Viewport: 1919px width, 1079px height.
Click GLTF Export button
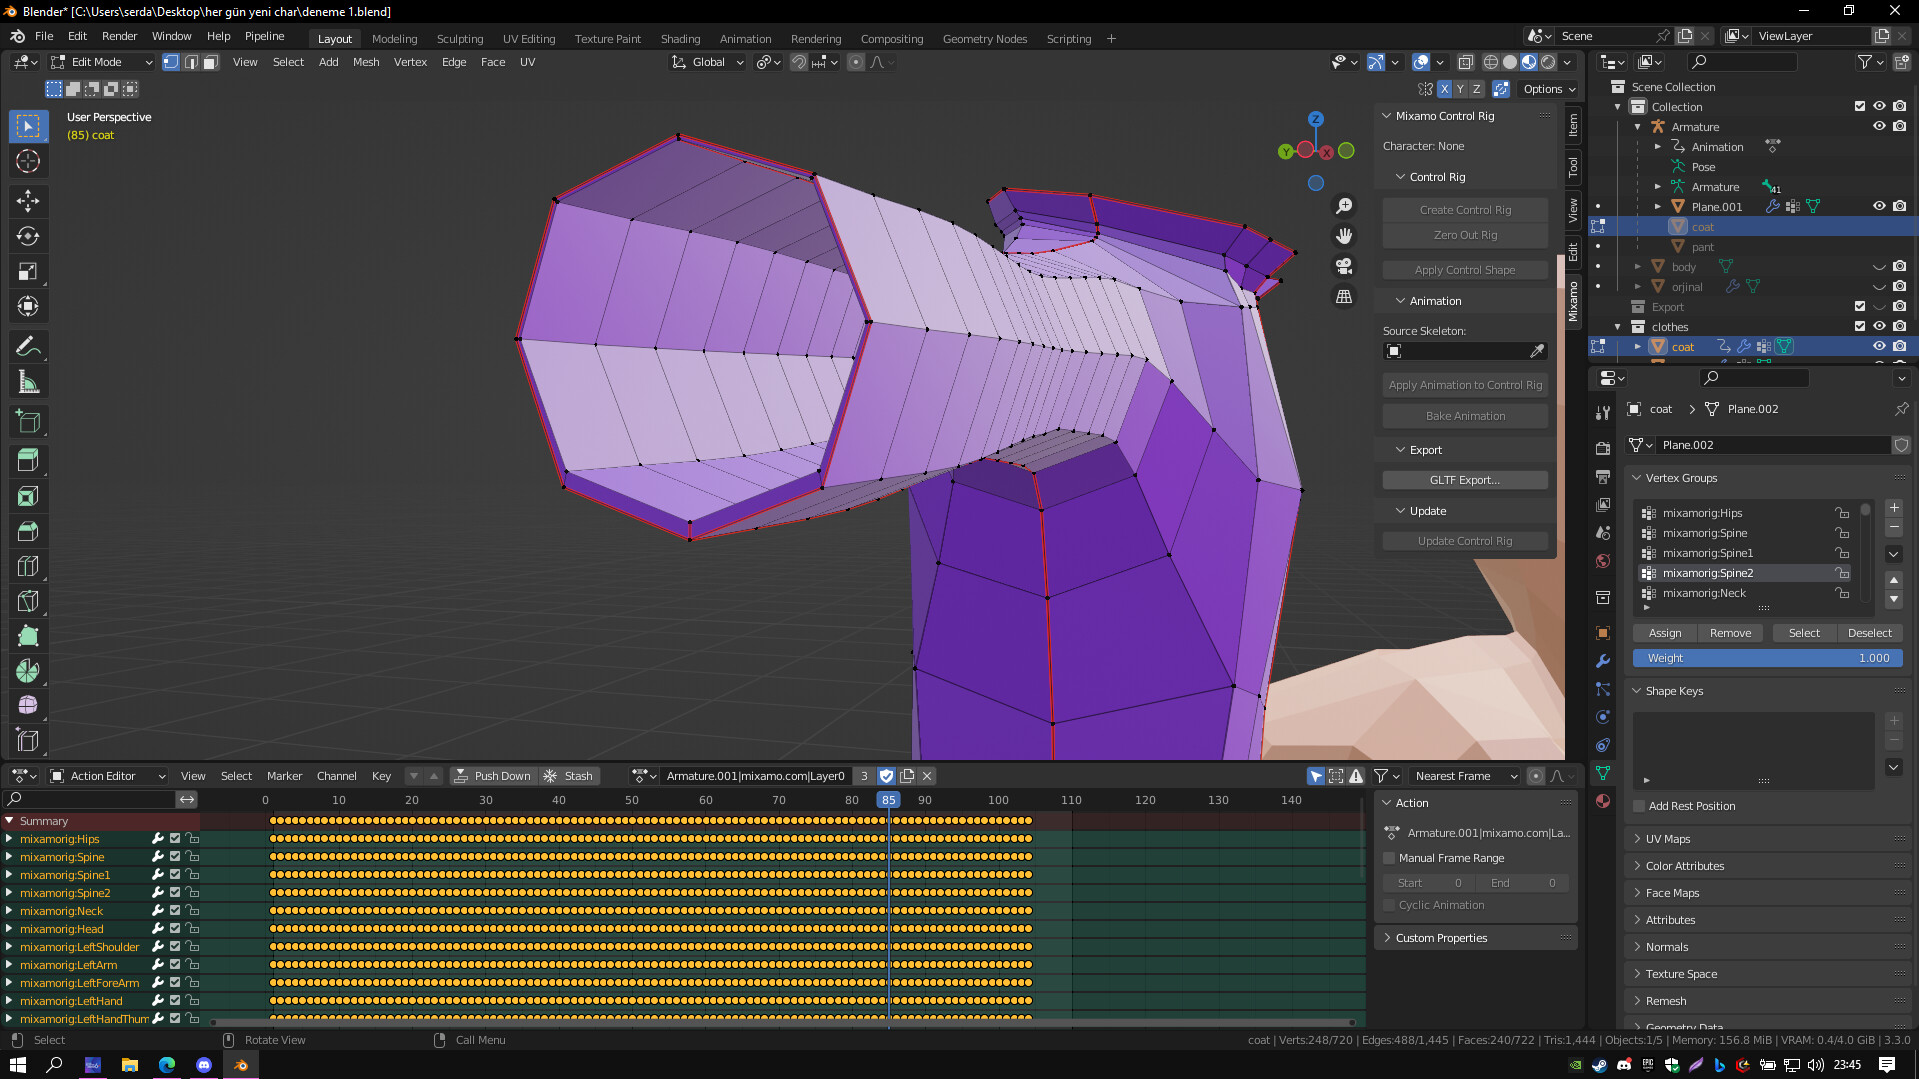pos(1465,480)
